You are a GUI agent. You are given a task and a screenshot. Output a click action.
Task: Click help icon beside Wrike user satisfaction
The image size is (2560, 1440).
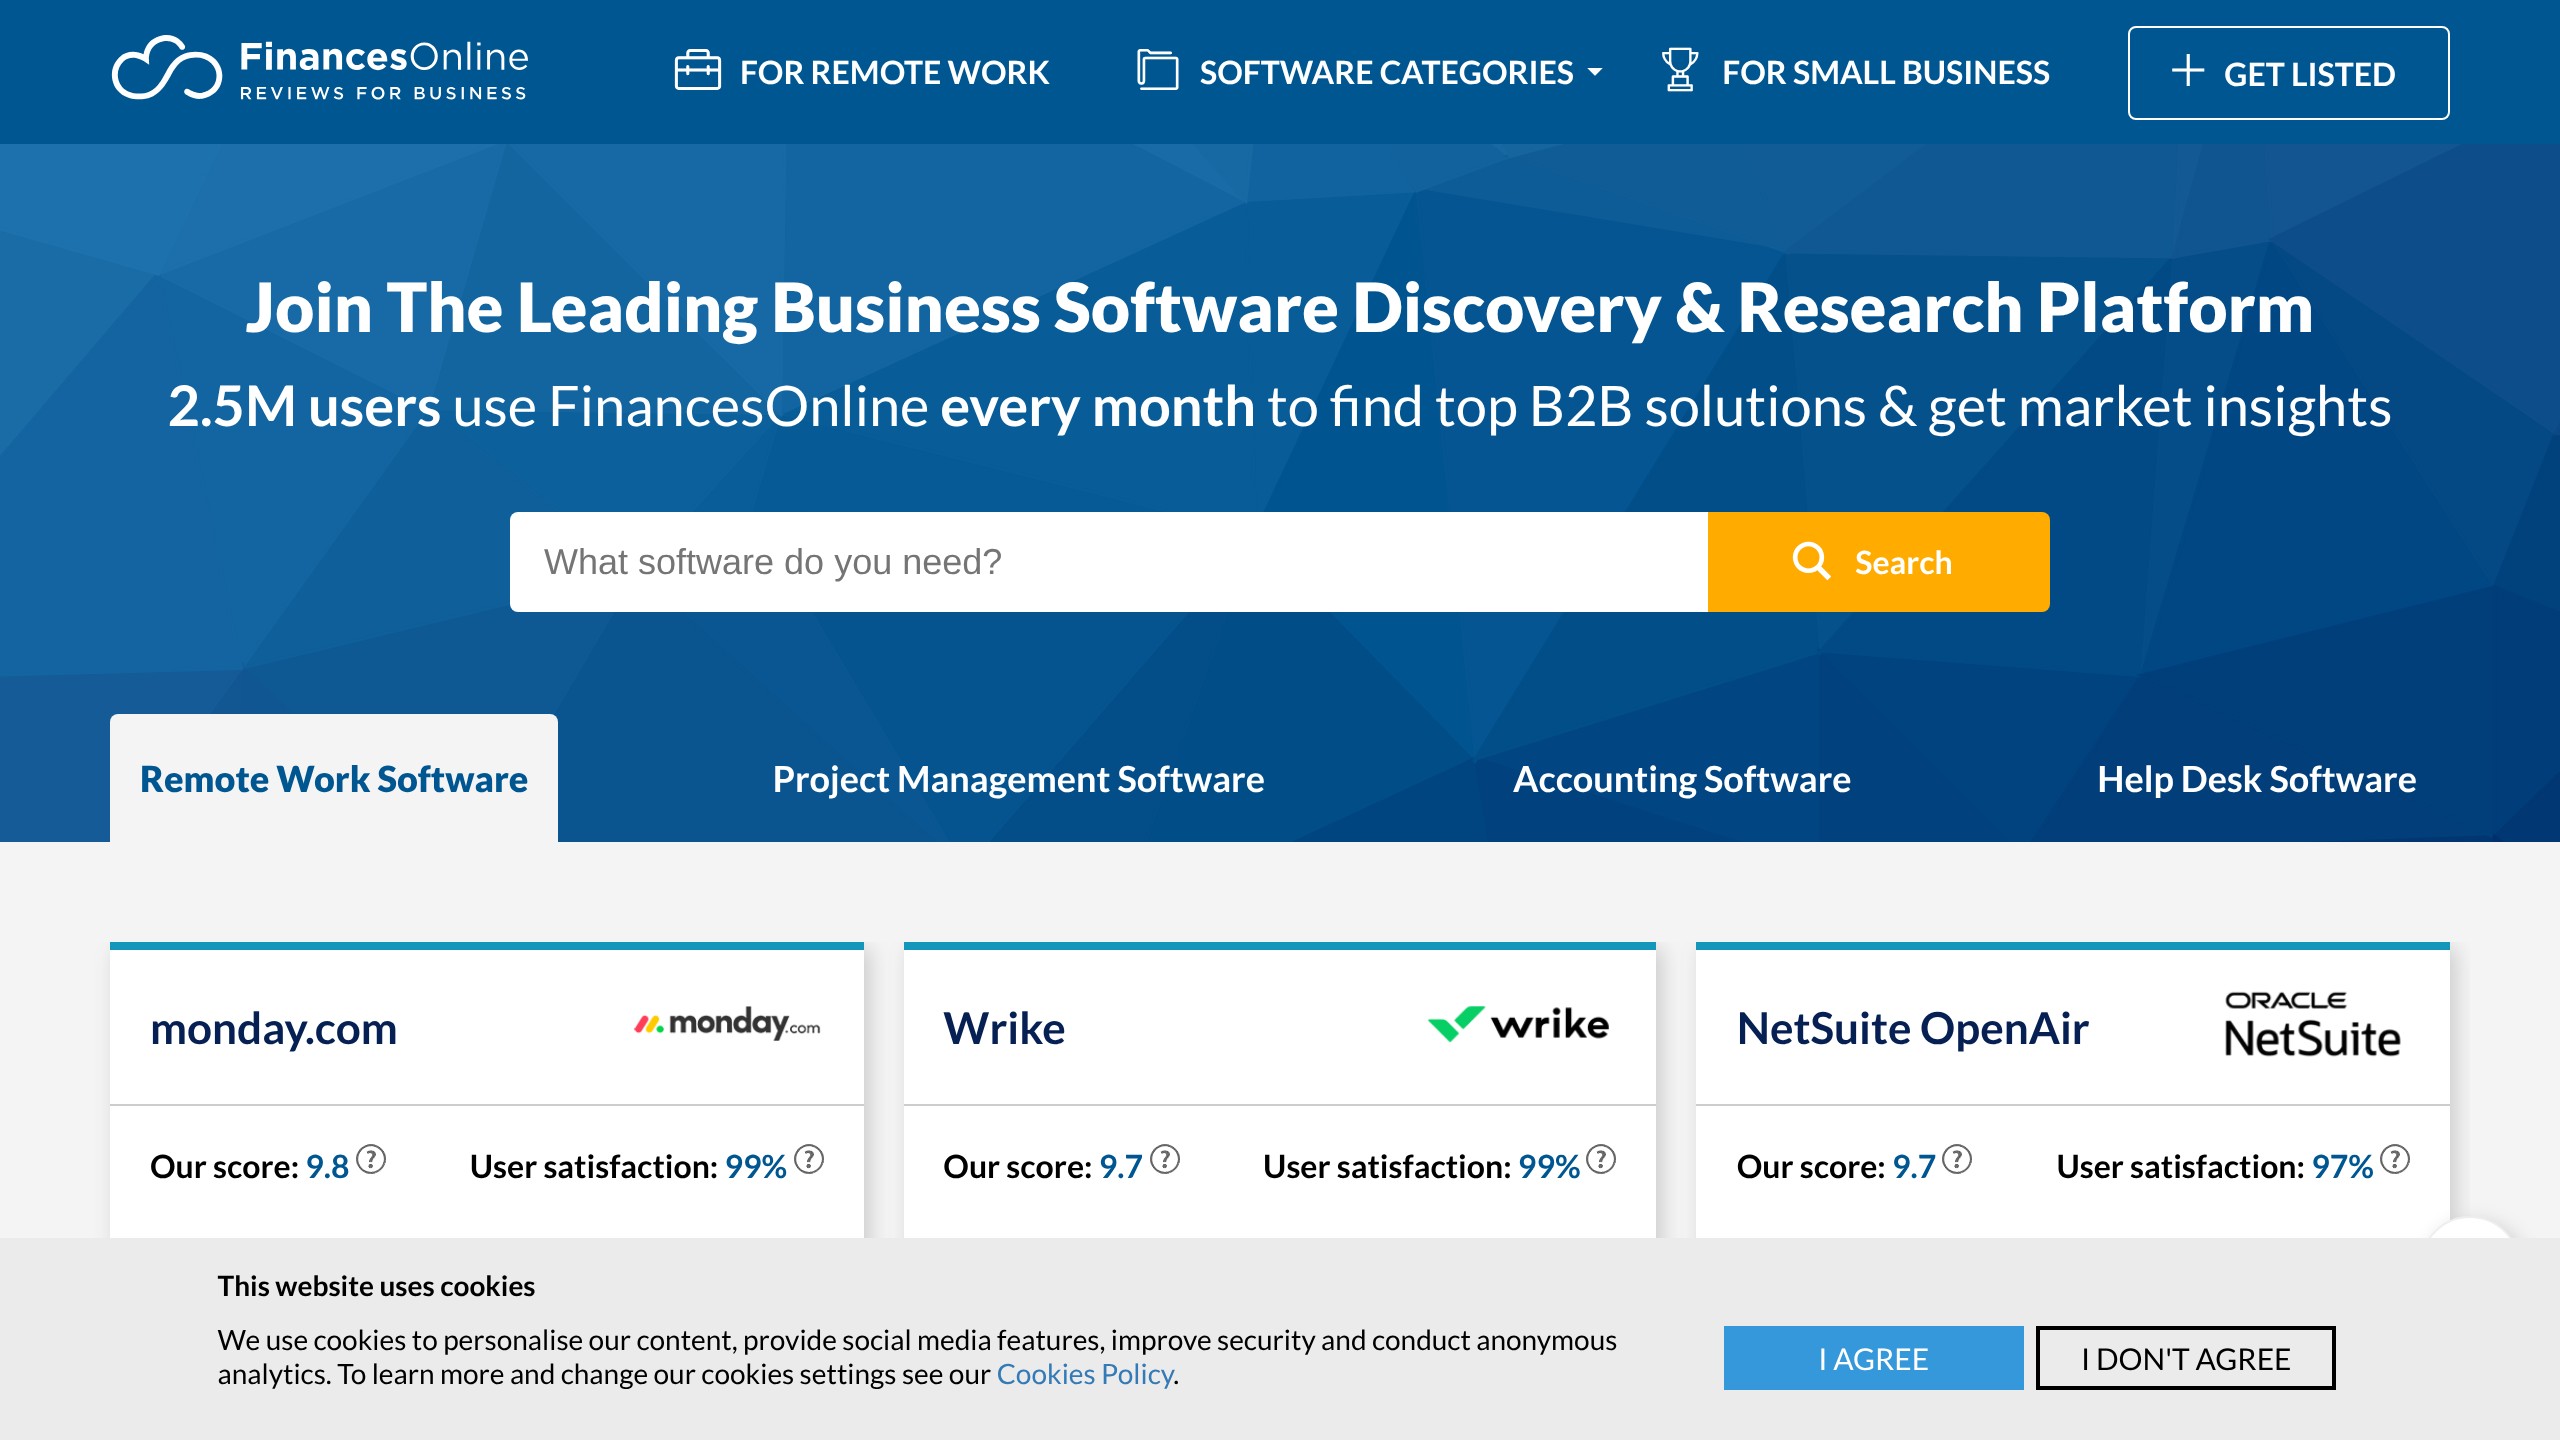[1601, 1159]
